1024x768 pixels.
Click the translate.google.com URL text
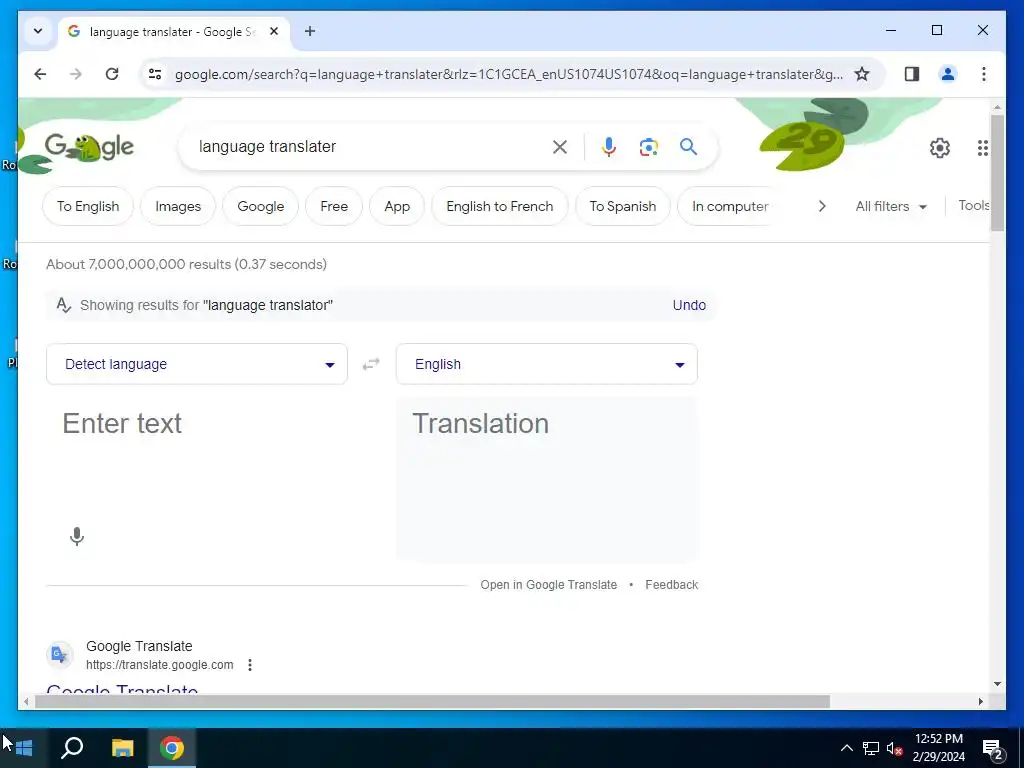(x=159, y=665)
